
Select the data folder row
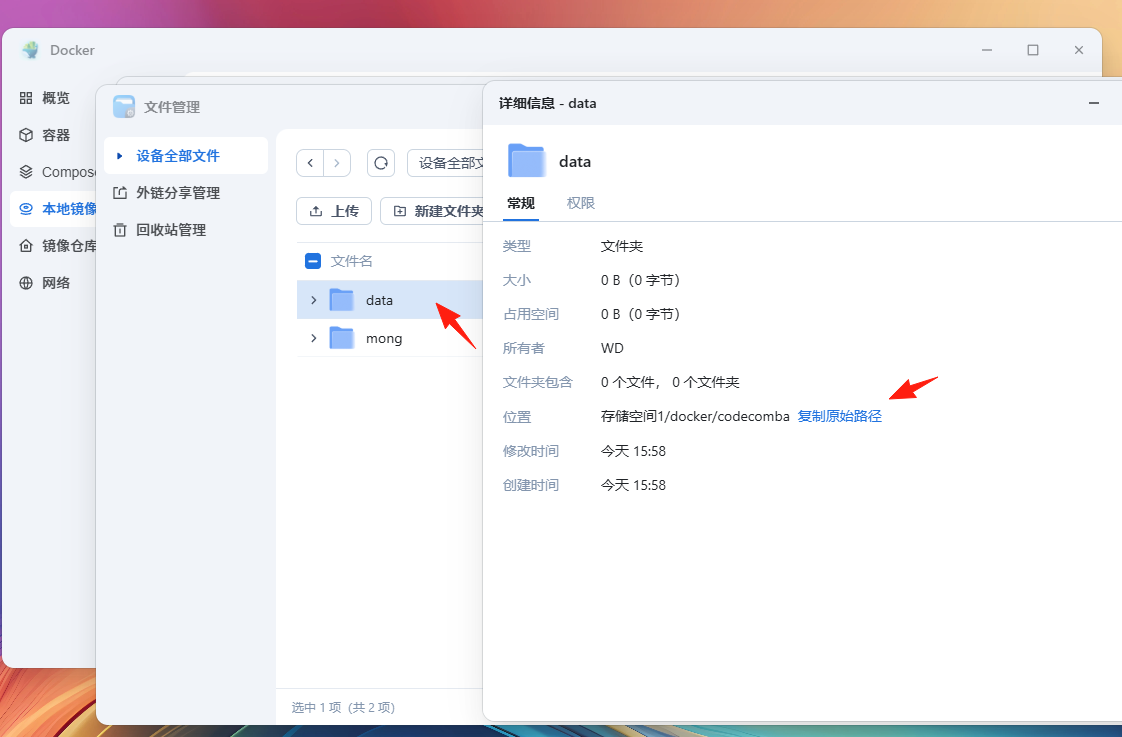tap(390, 301)
